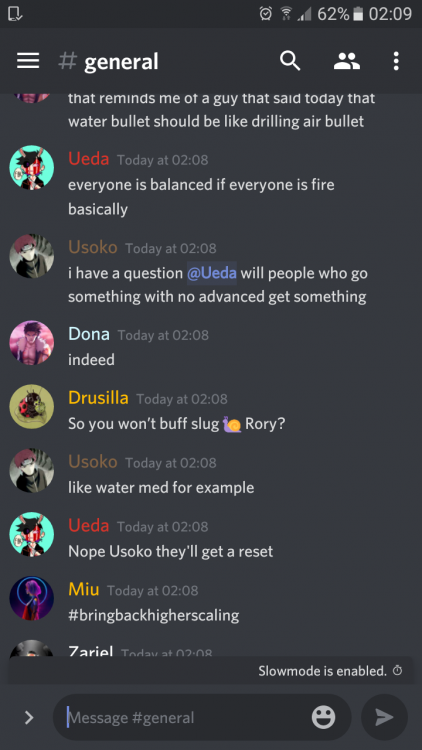Open the emoji picker smiley
422x750 pixels.
pyautogui.click(x=323, y=717)
